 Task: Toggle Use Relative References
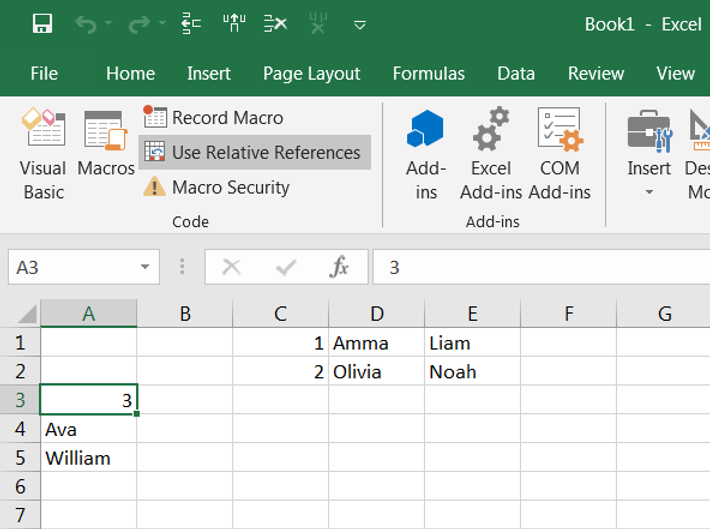(254, 152)
